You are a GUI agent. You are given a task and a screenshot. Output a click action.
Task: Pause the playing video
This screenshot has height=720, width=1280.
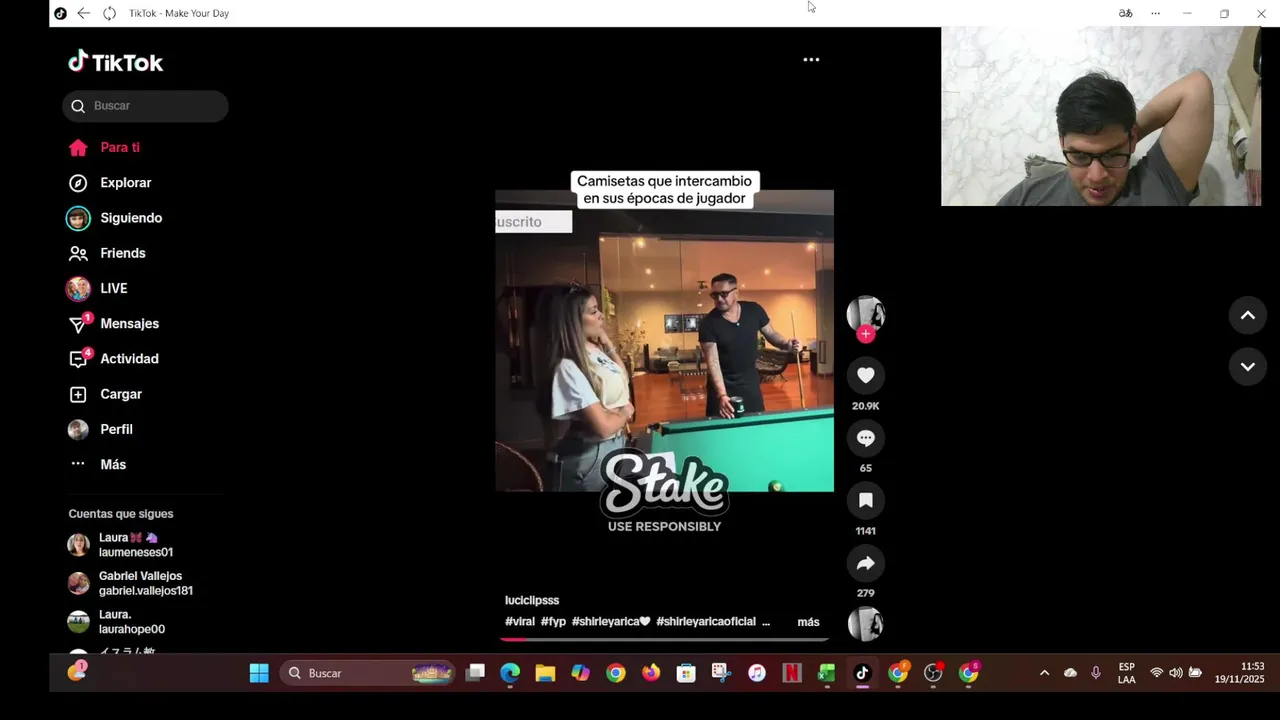click(665, 341)
